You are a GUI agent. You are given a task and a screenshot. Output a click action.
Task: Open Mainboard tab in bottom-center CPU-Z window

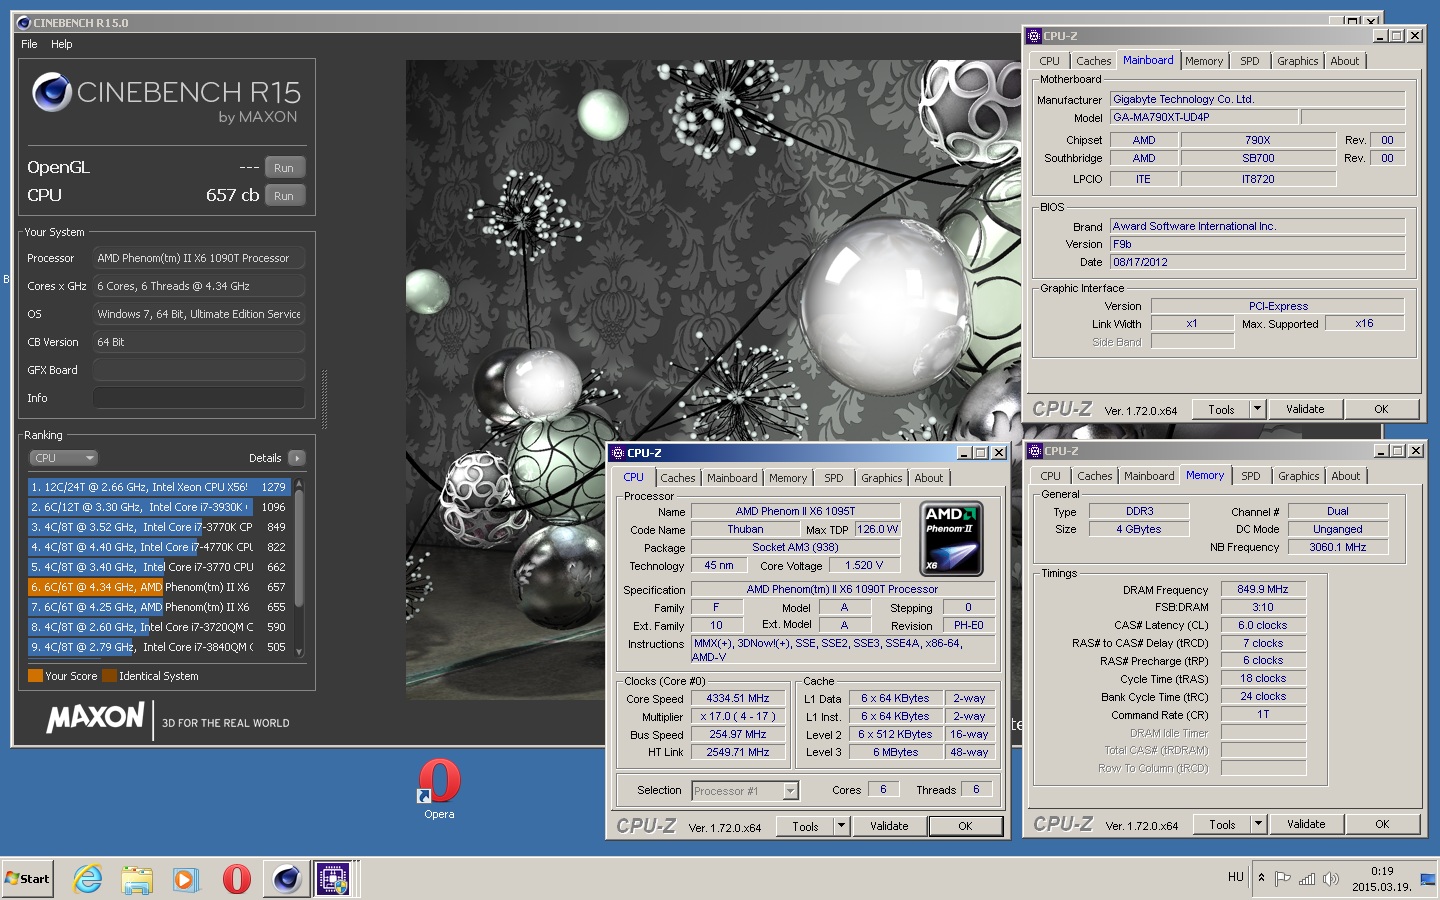pyautogui.click(x=732, y=478)
